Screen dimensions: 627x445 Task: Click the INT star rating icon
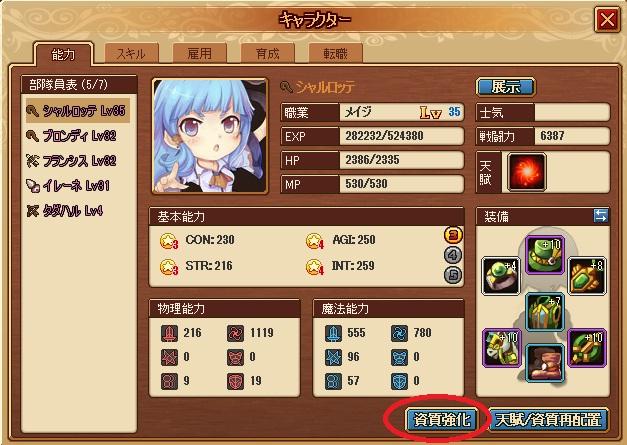[315, 267]
